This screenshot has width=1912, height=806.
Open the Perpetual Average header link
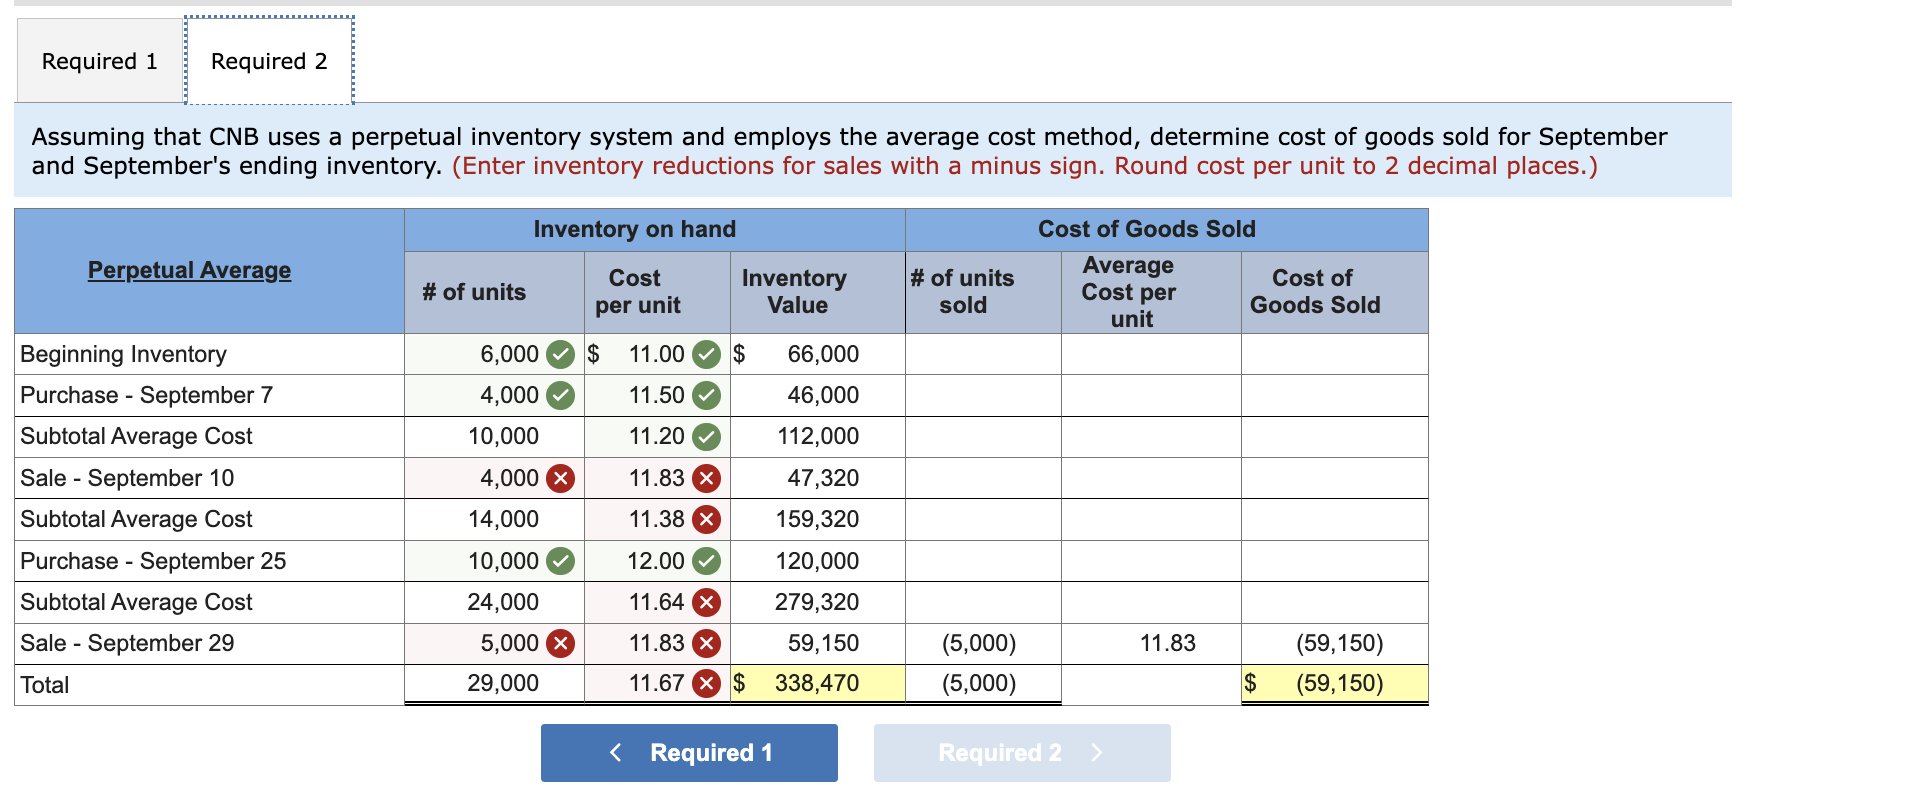point(189,270)
